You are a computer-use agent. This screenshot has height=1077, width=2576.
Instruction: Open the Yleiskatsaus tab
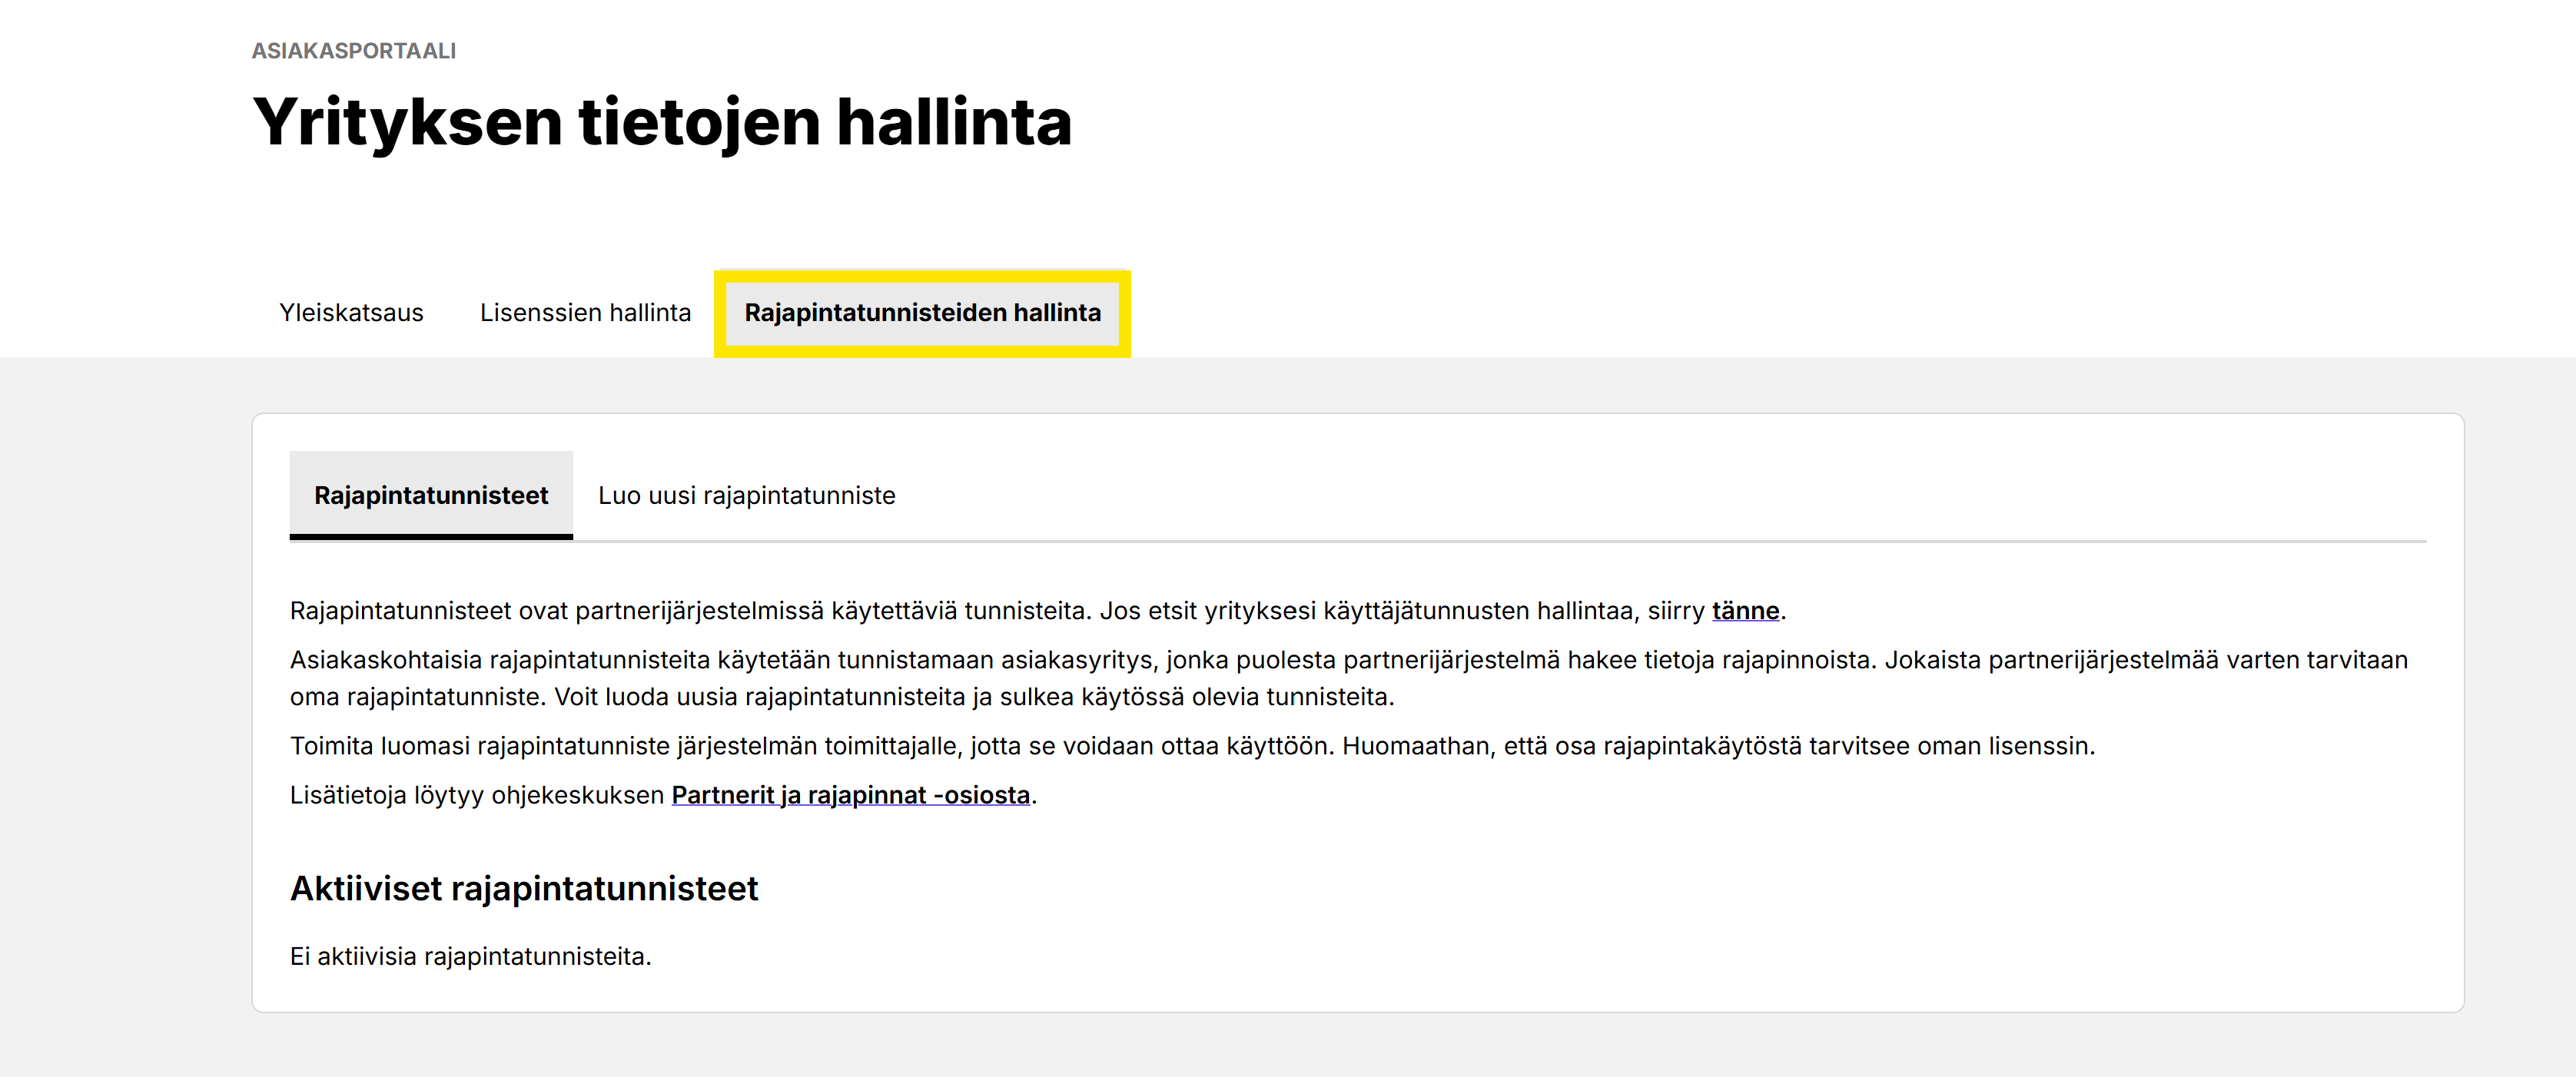(351, 313)
